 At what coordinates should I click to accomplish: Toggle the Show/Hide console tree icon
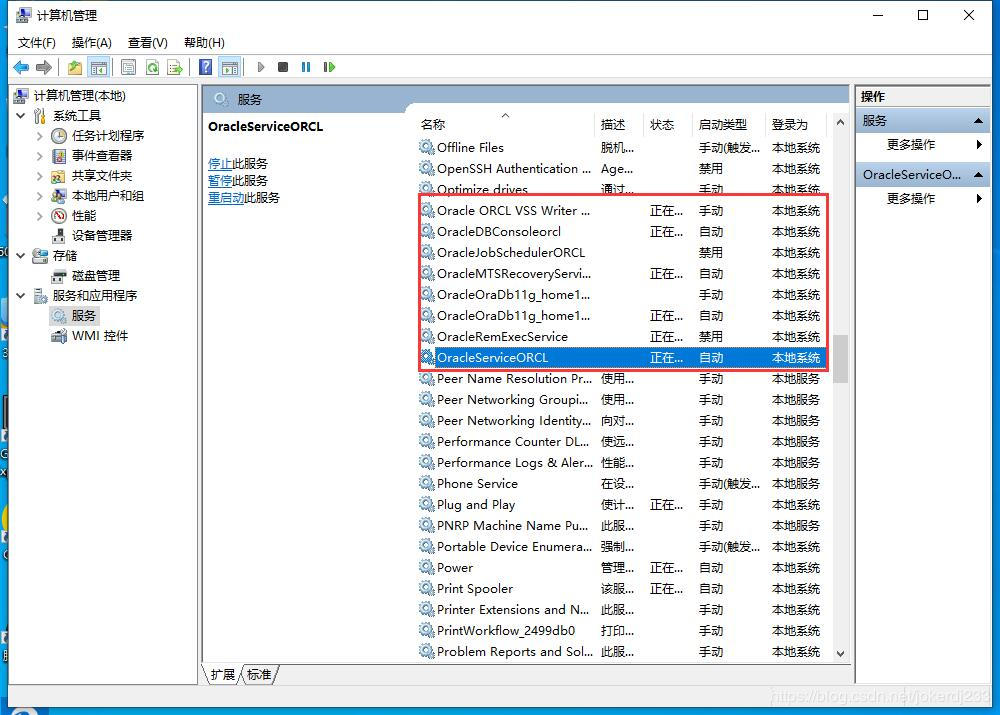[99, 67]
